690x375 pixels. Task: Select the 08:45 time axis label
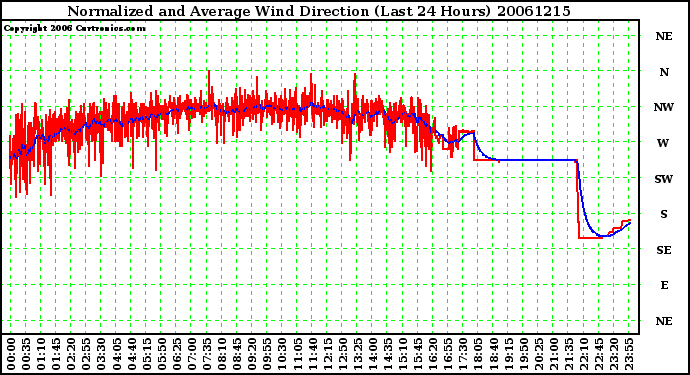tap(237, 354)
